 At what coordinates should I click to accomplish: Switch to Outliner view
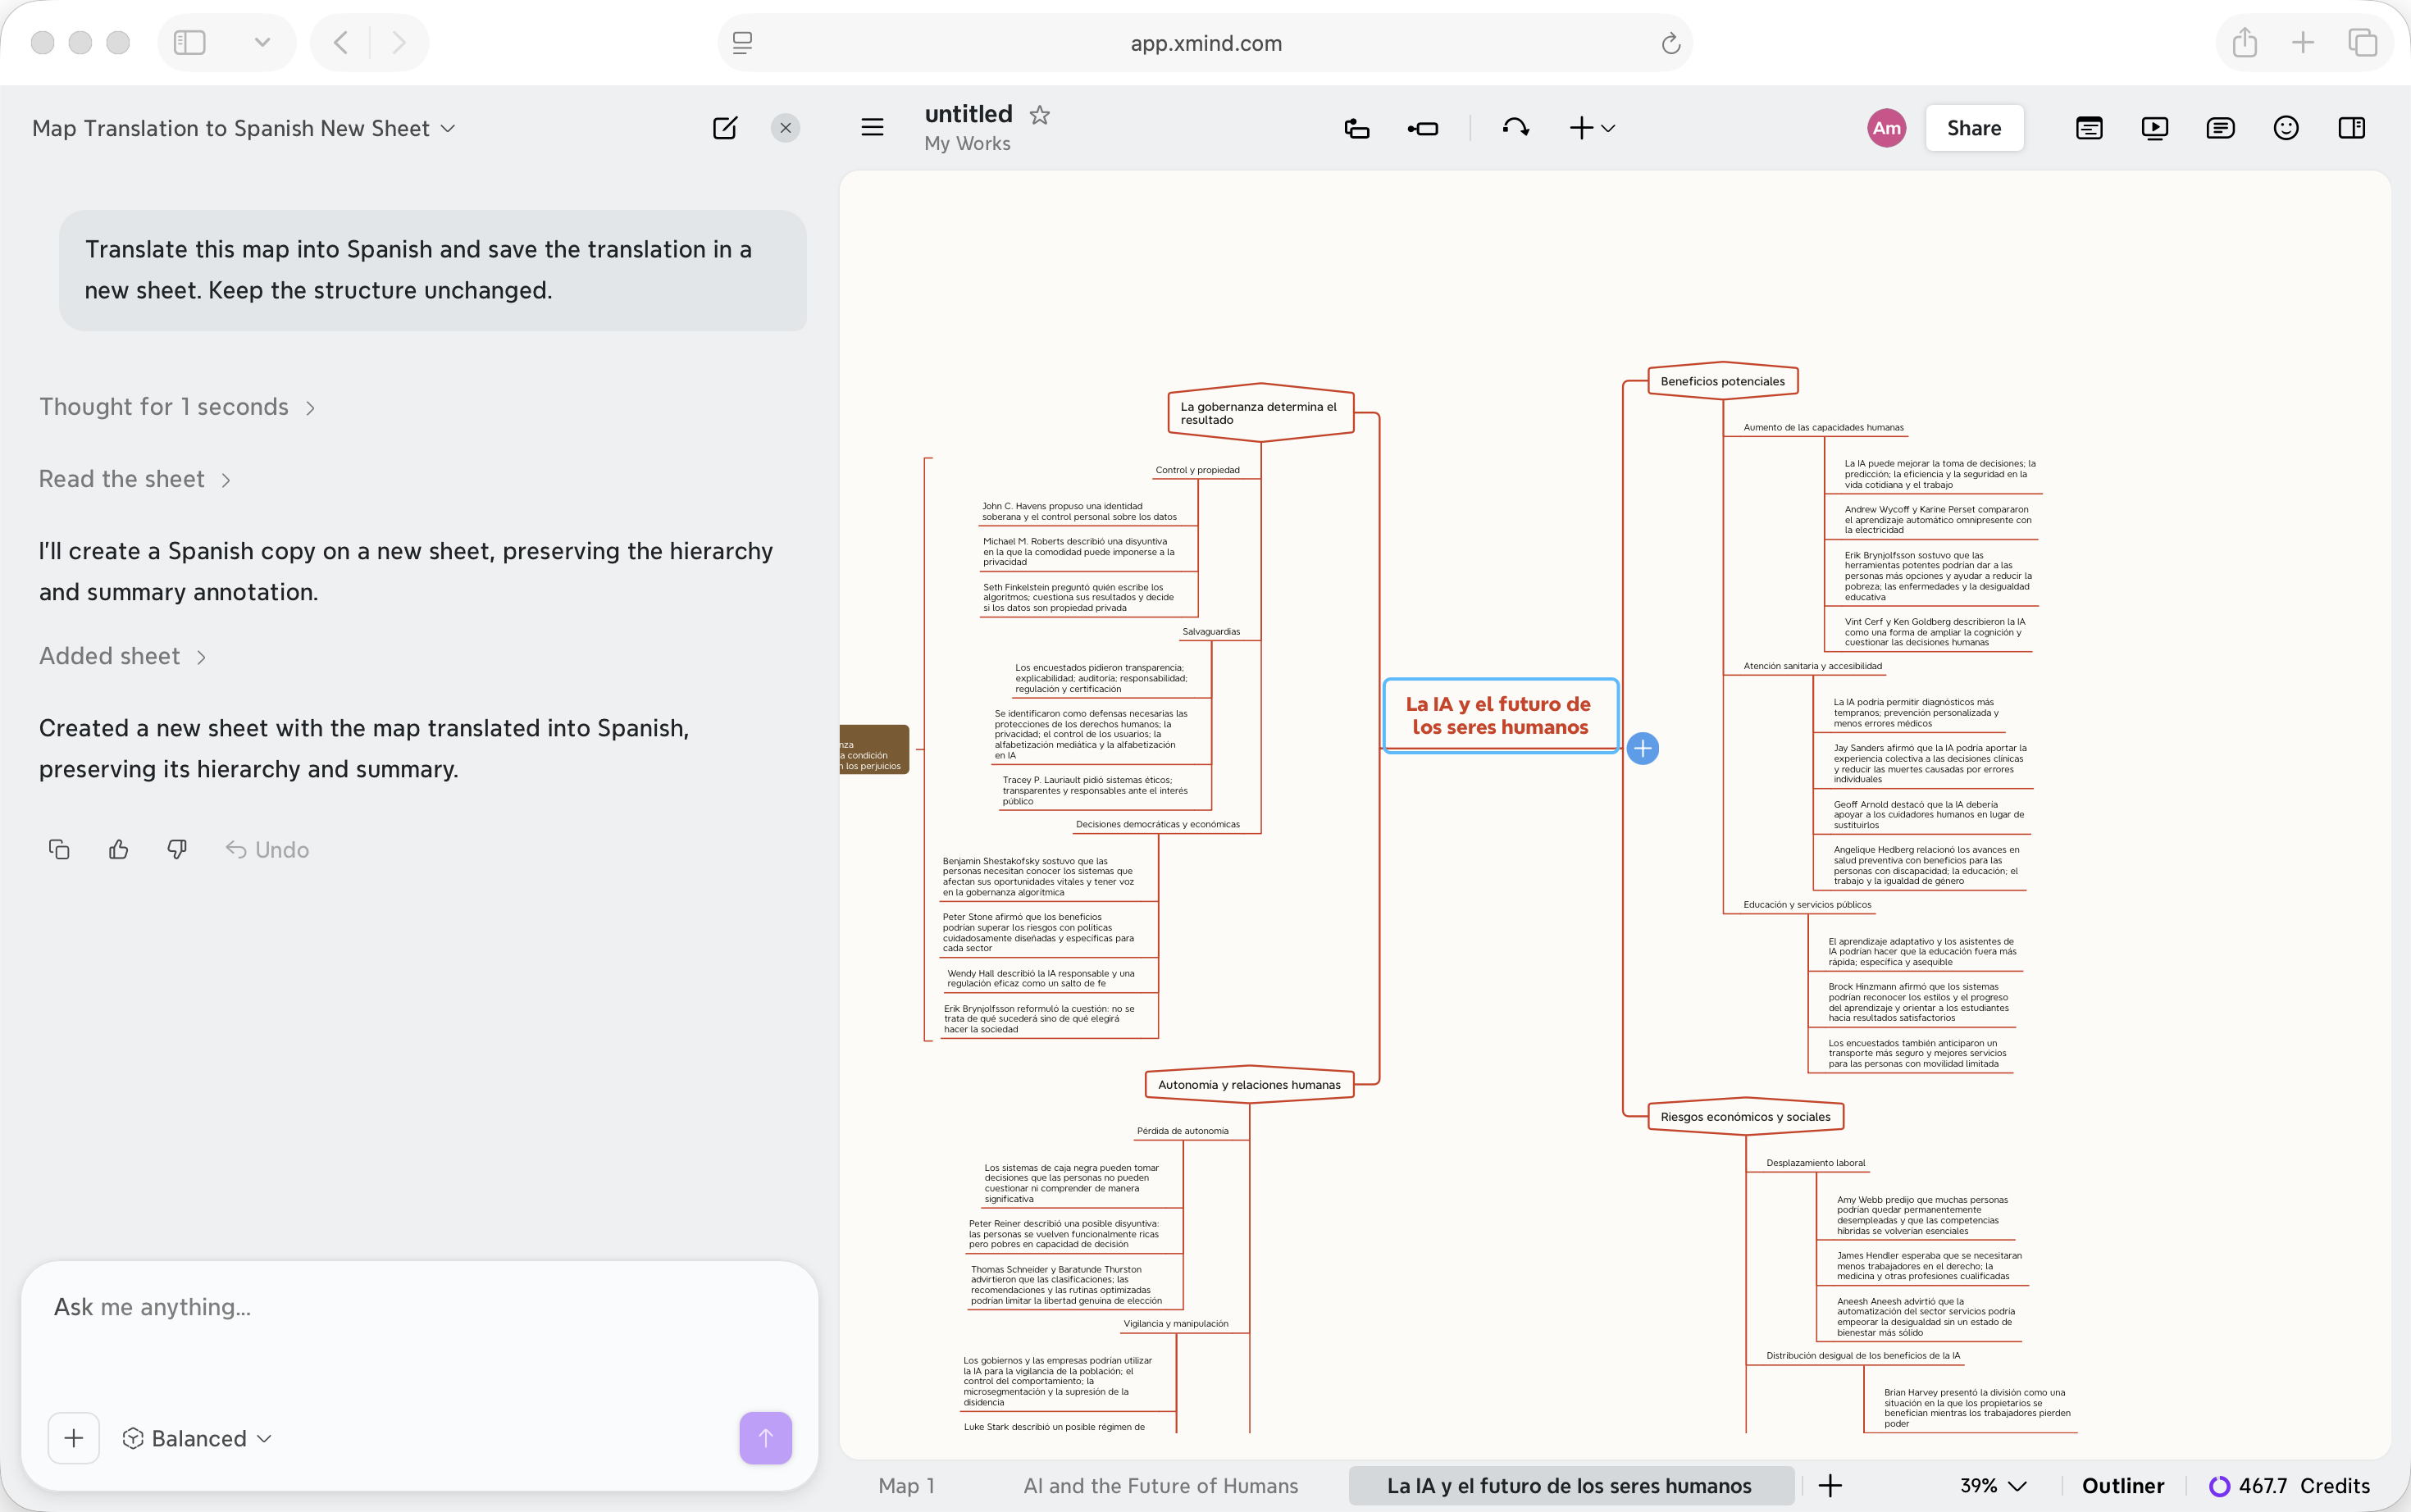[2123, 1486]
